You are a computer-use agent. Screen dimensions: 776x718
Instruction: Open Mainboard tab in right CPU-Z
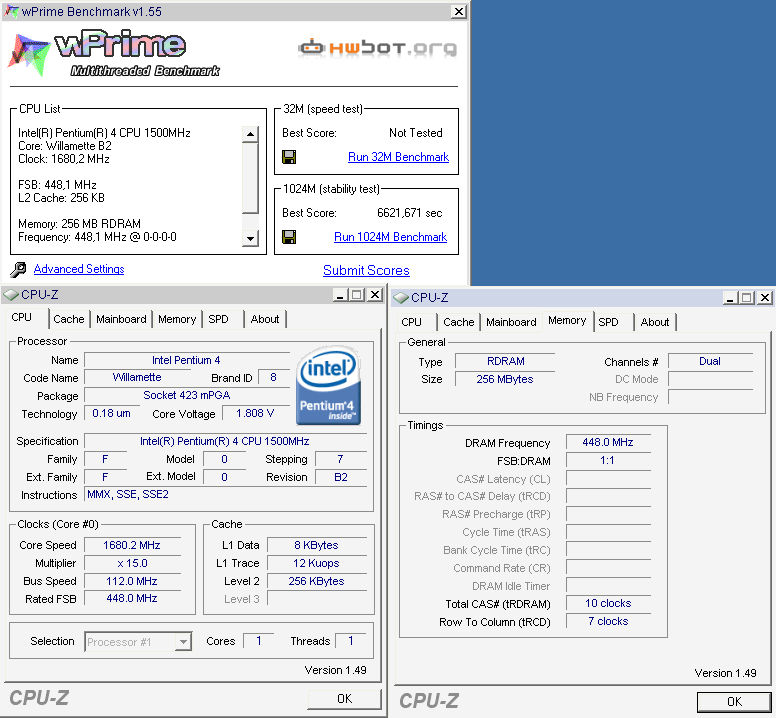click(x=511, y=322)
